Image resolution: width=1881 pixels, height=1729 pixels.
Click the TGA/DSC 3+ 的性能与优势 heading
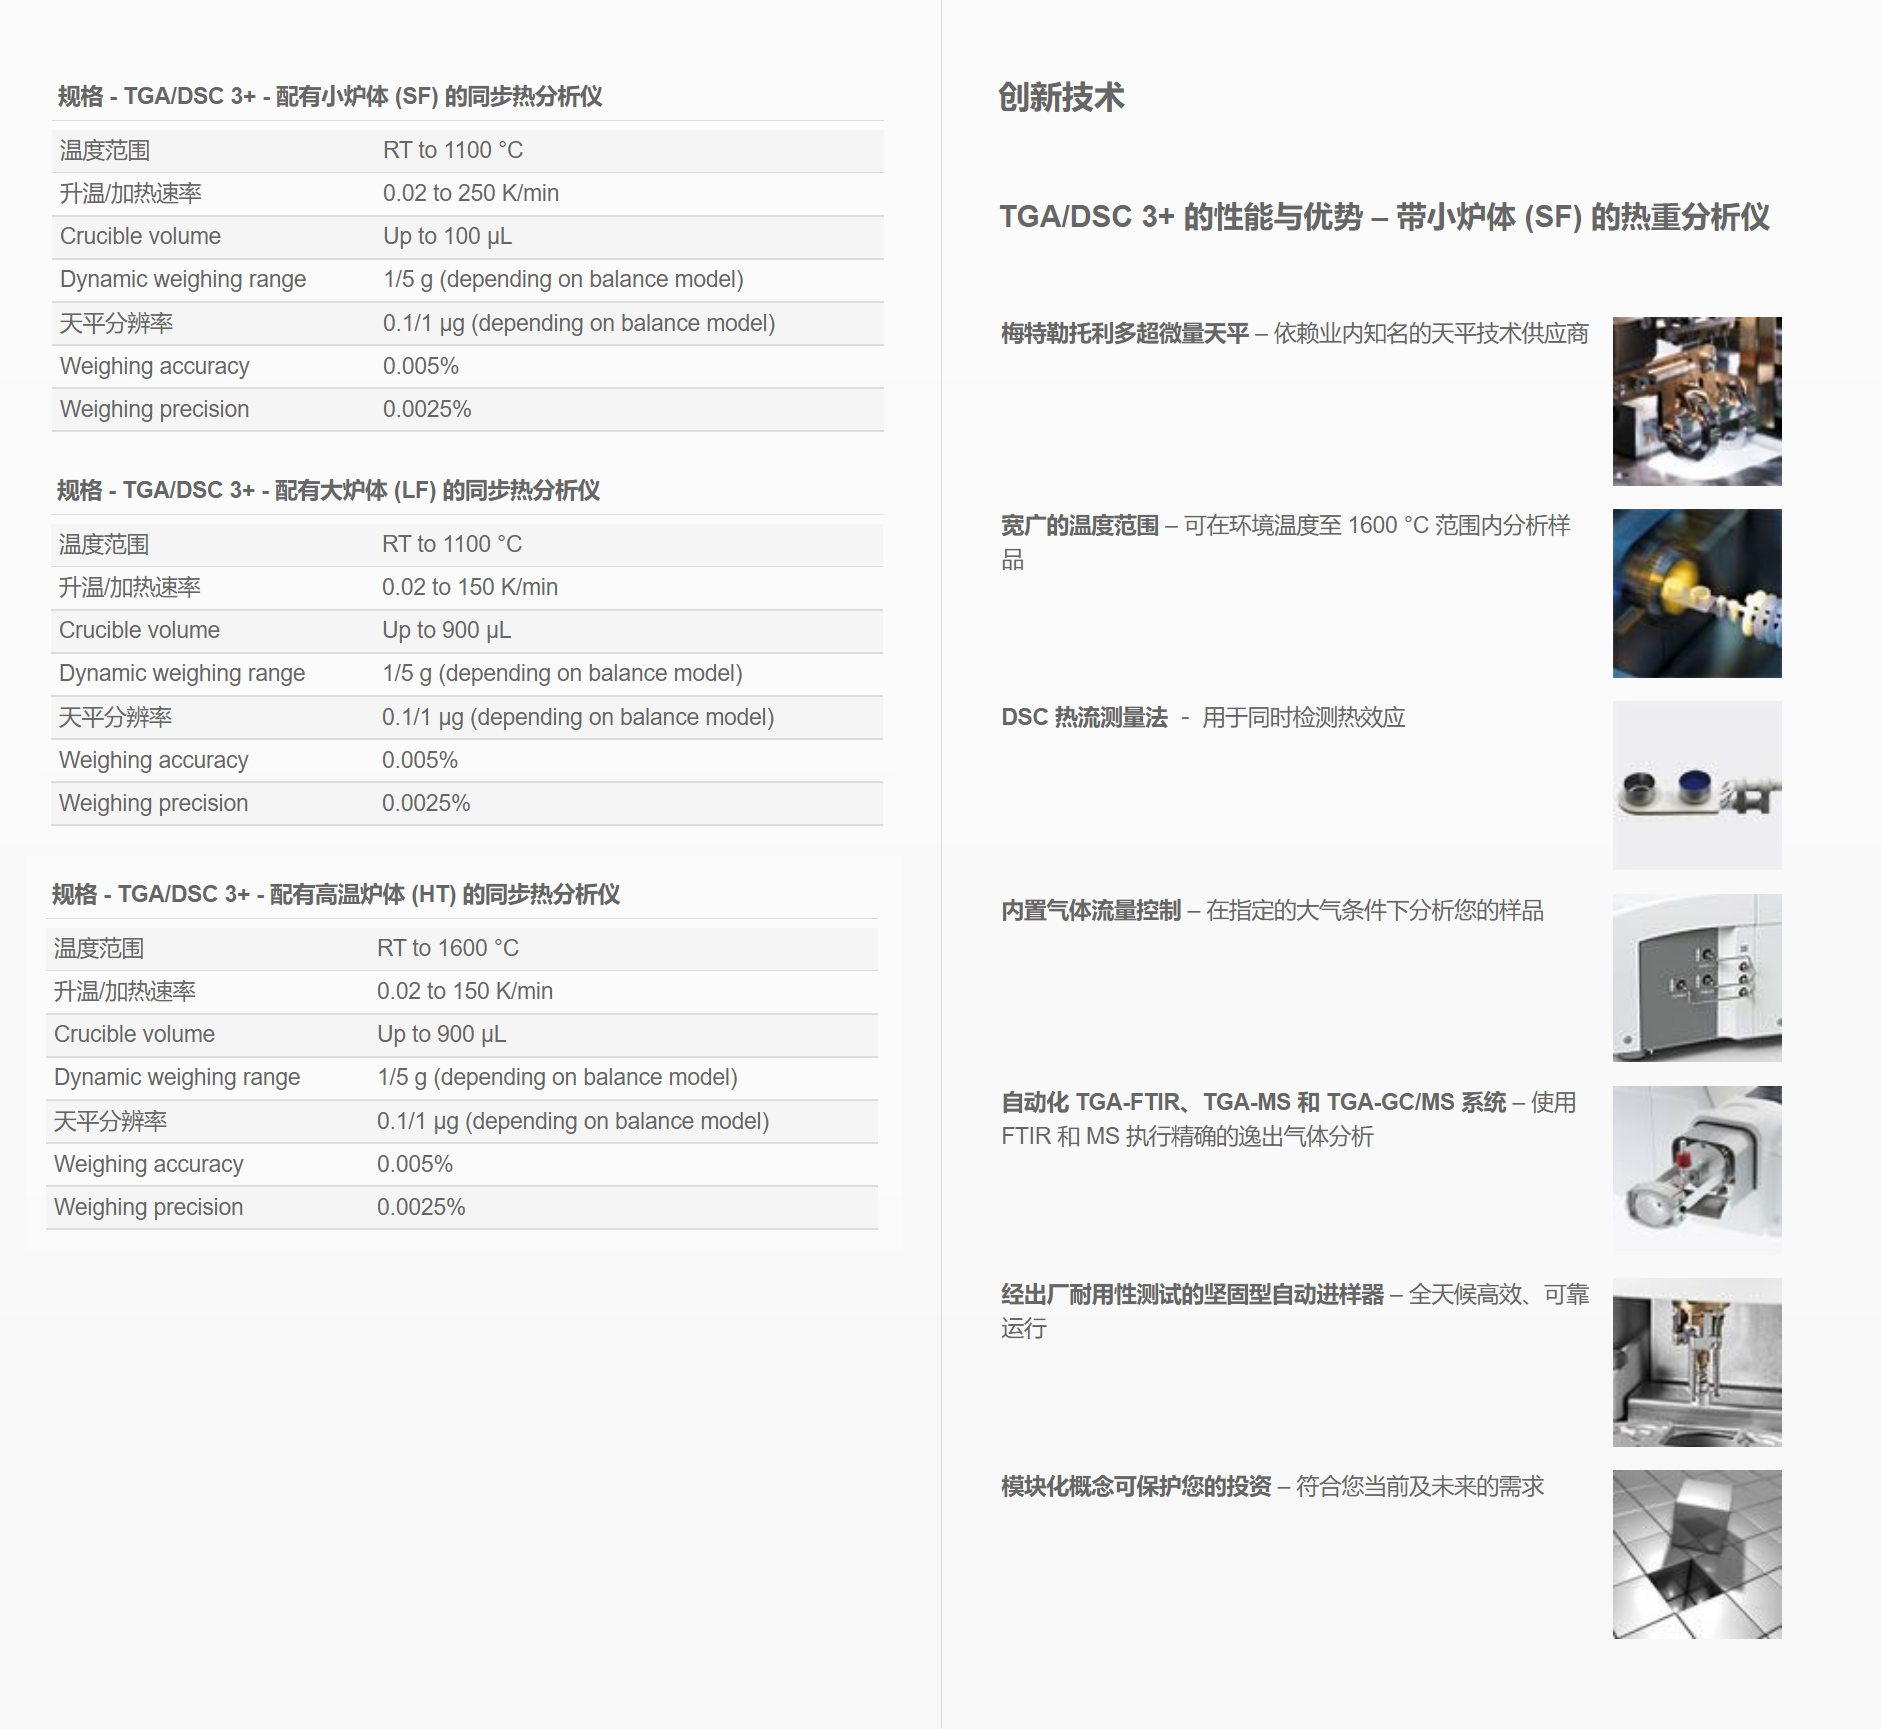[1384, 217]
